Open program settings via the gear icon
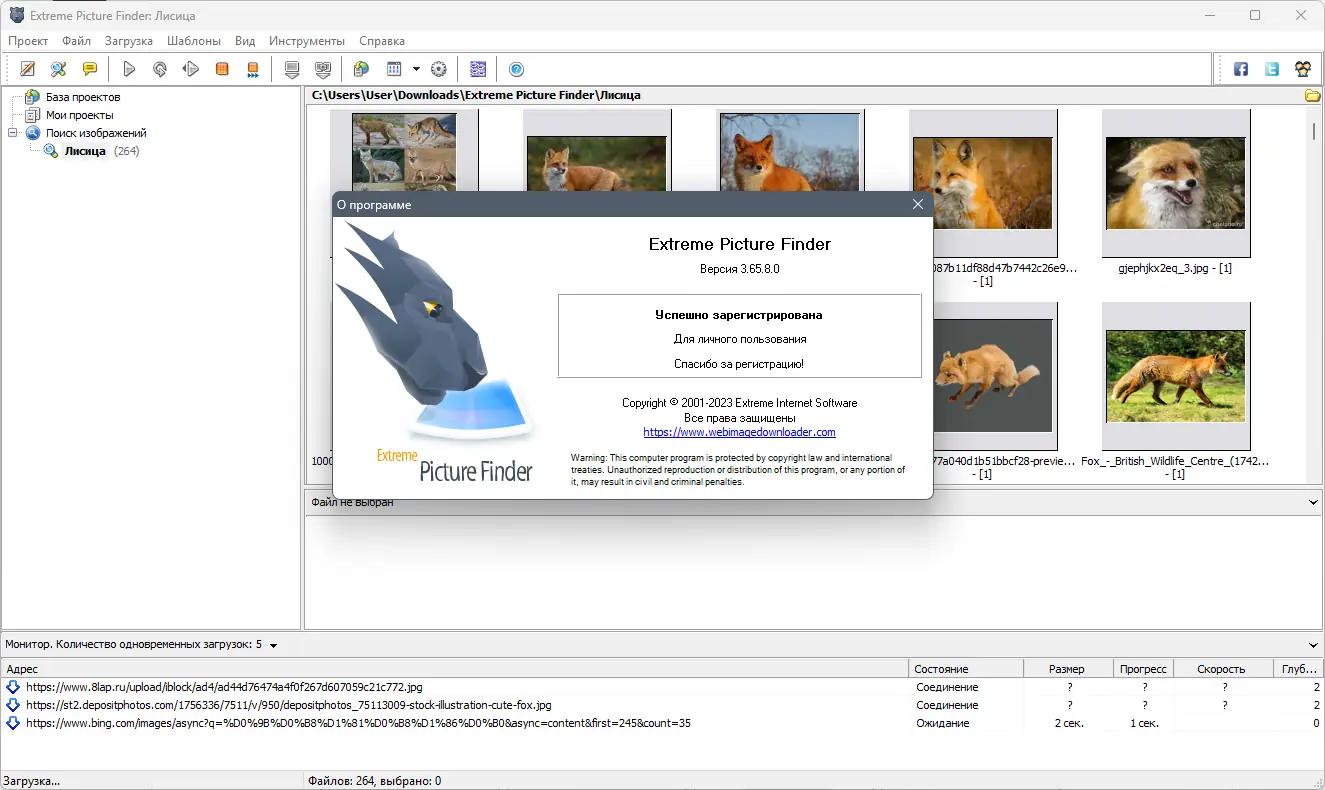This screenshot has width=1325, height=790. pos(438,69)
